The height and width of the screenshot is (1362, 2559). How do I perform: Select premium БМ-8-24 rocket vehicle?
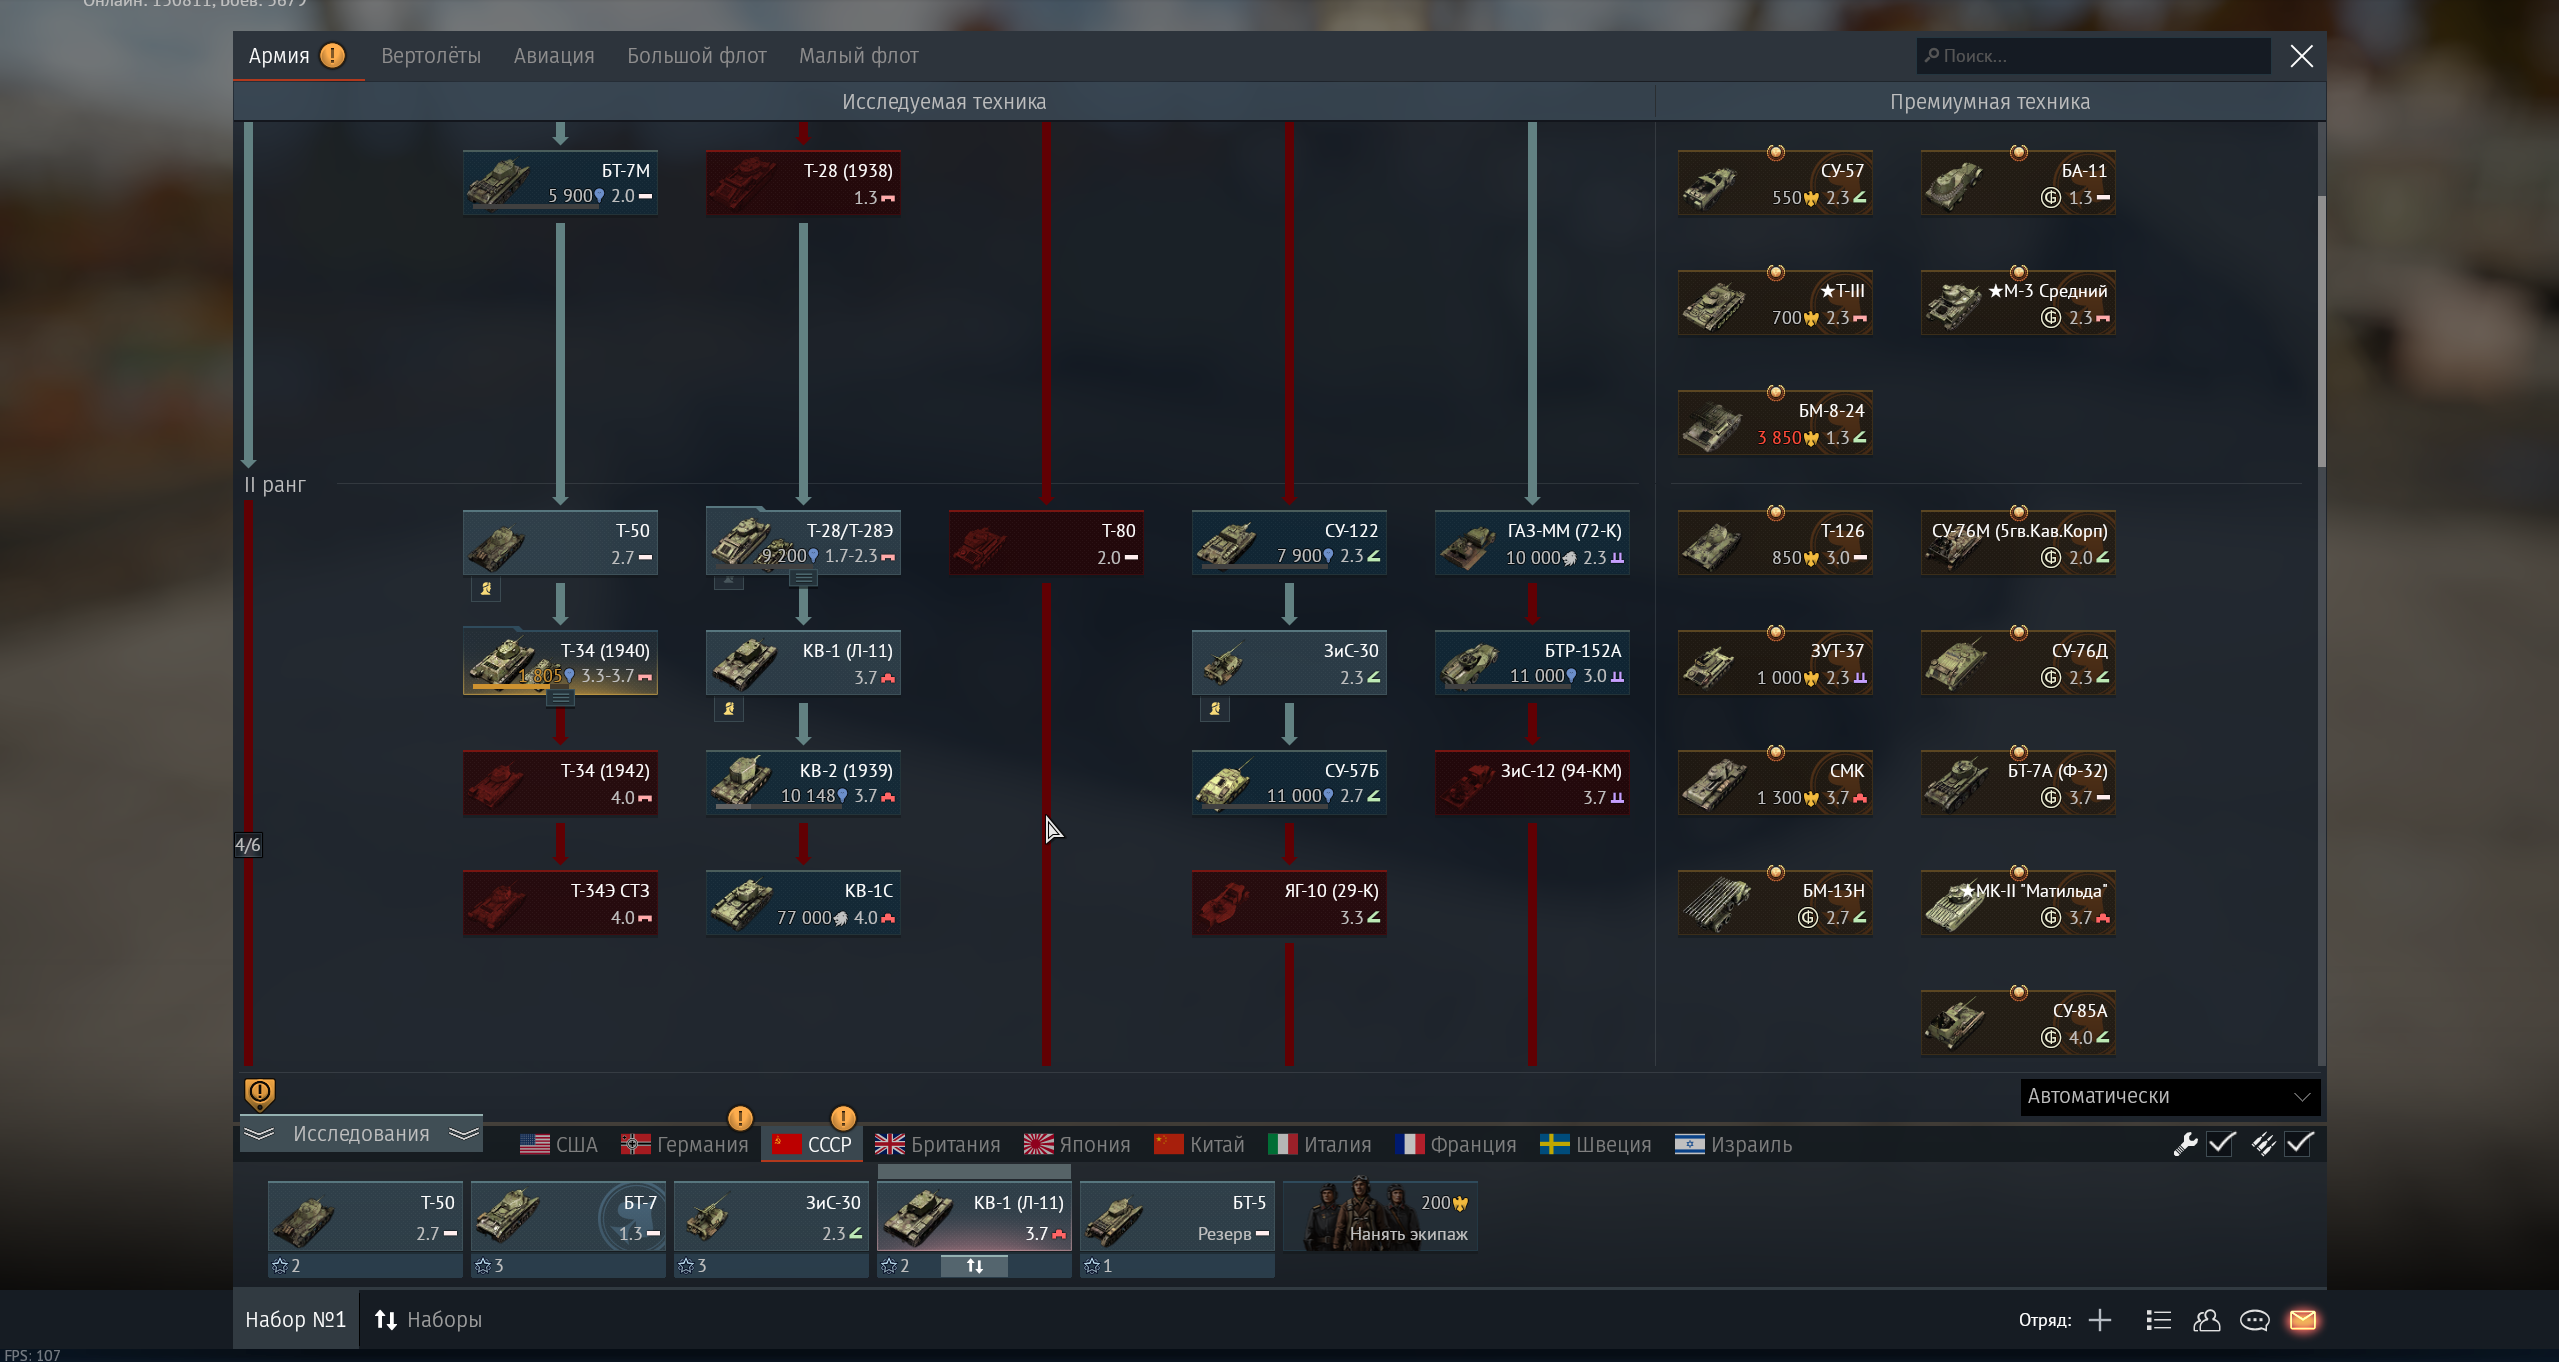1775,423
